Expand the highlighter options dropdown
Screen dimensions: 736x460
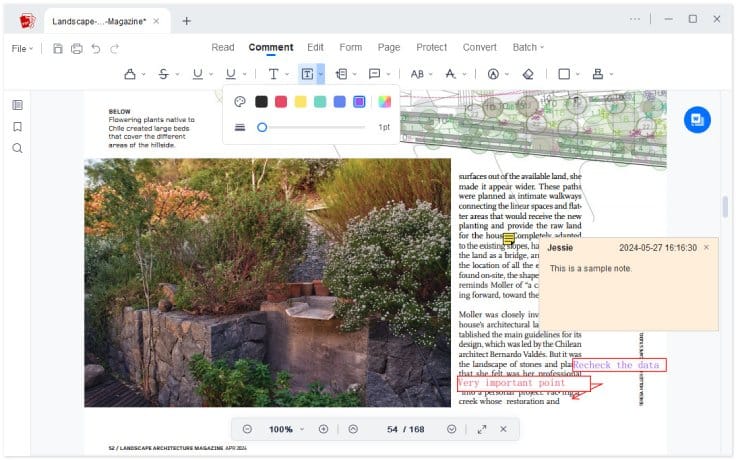pos(144,74)
